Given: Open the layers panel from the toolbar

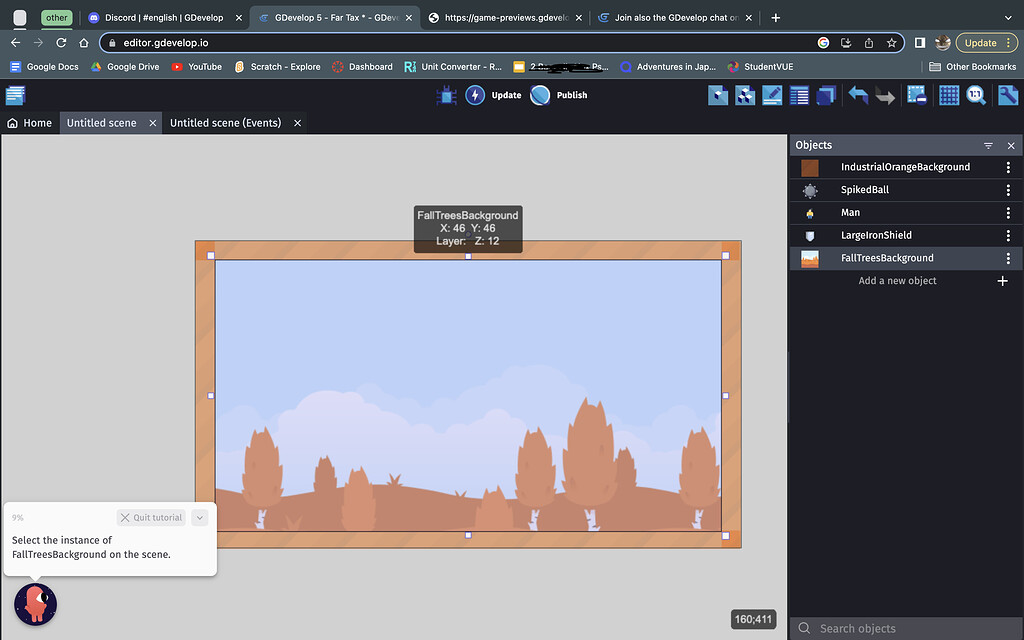Looking at the screenshot, I should 826,95.
